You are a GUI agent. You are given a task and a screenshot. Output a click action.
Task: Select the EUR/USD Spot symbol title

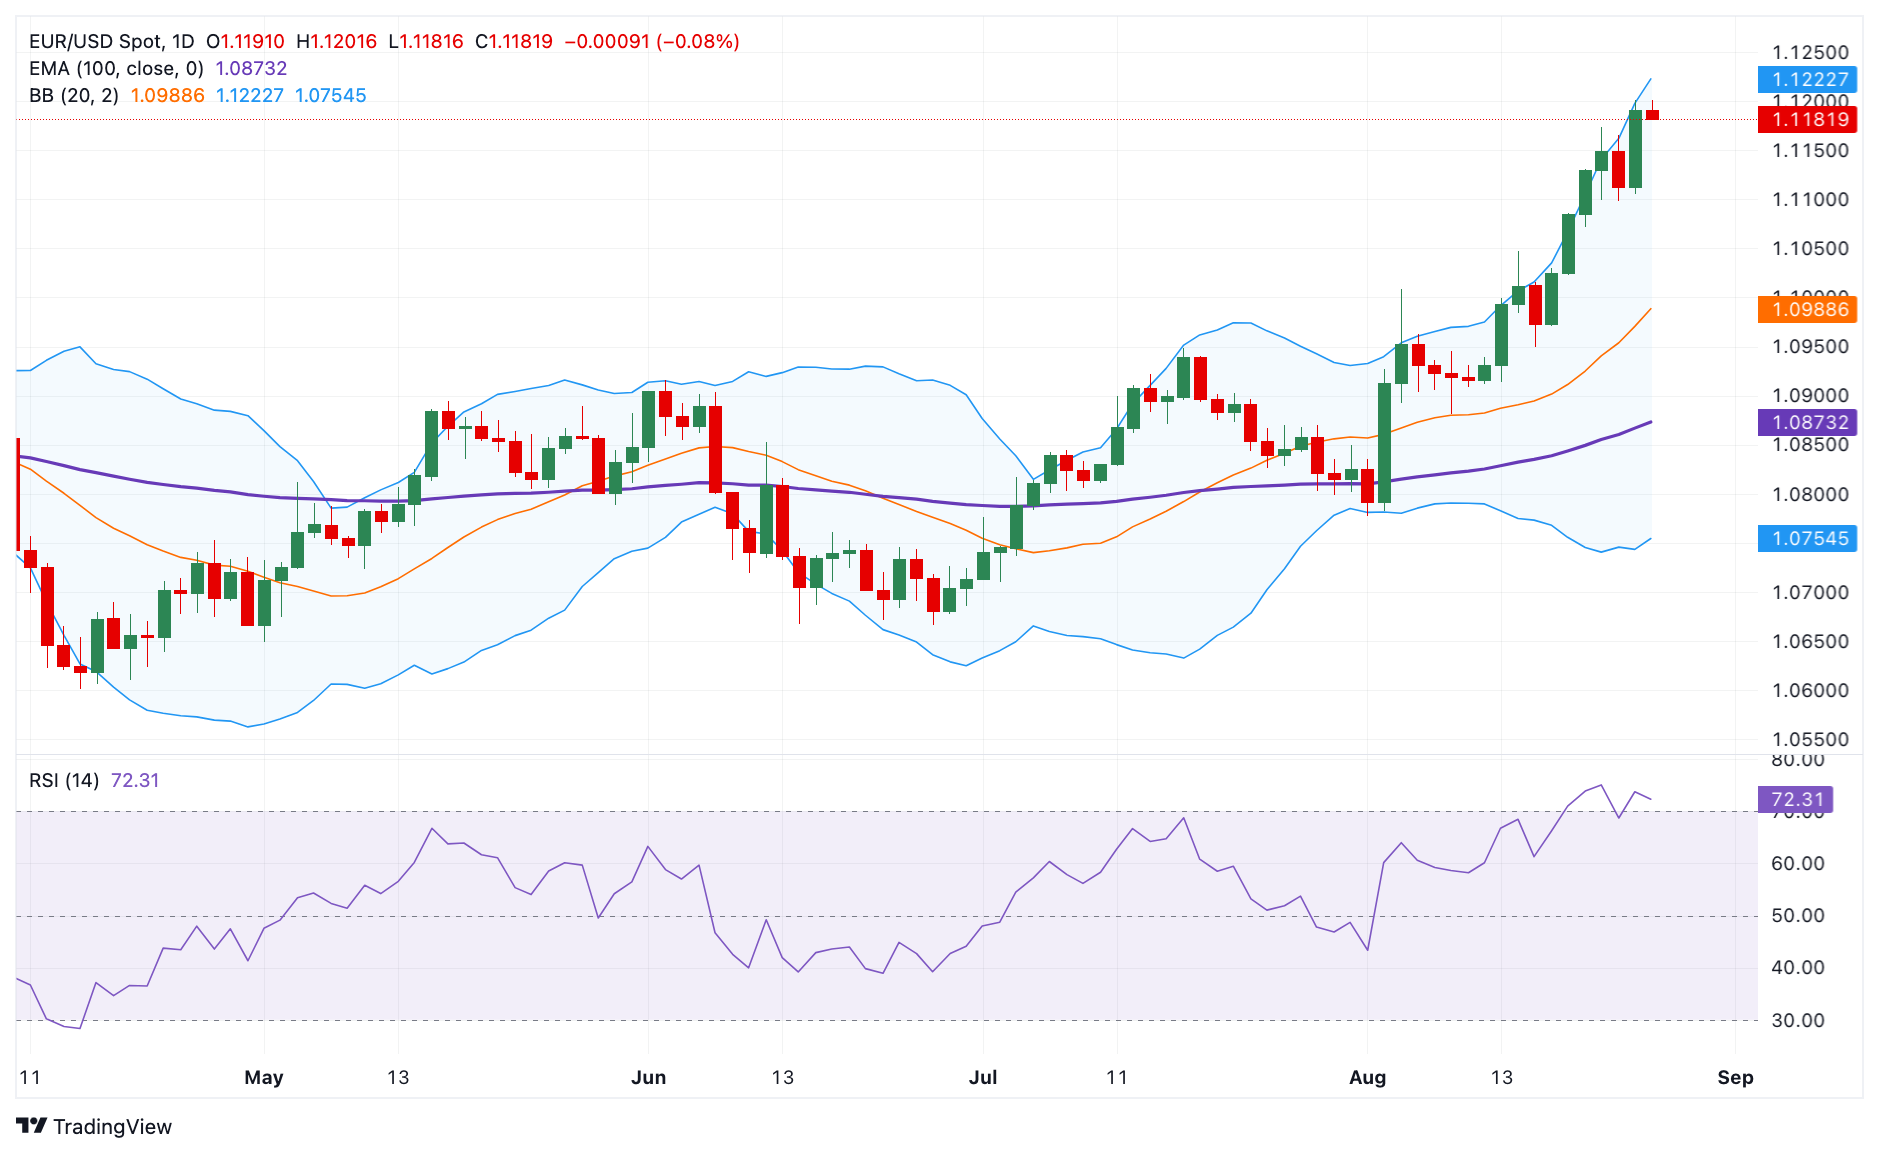point(111,41)
